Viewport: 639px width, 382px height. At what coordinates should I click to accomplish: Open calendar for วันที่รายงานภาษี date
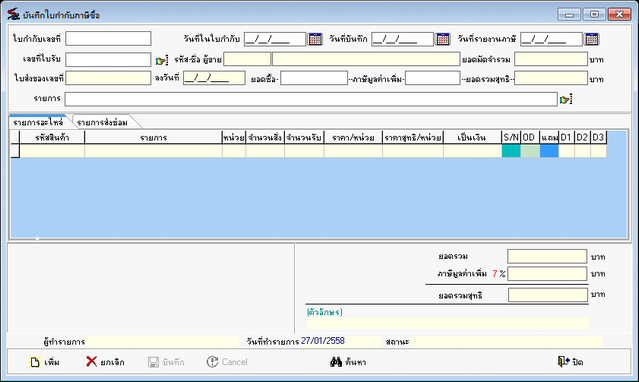pyautogui.click(x=591, y=39)
